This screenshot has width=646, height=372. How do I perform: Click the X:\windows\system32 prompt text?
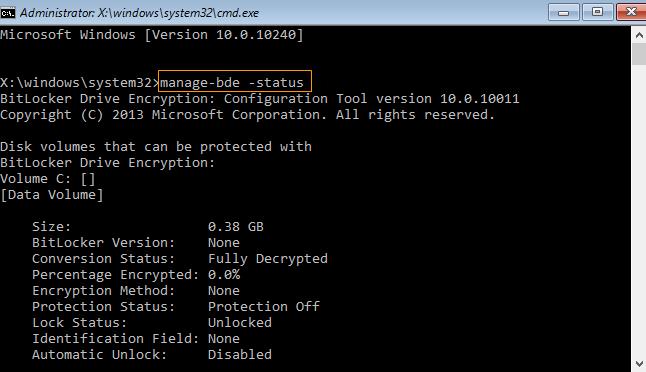click(77, 83)
